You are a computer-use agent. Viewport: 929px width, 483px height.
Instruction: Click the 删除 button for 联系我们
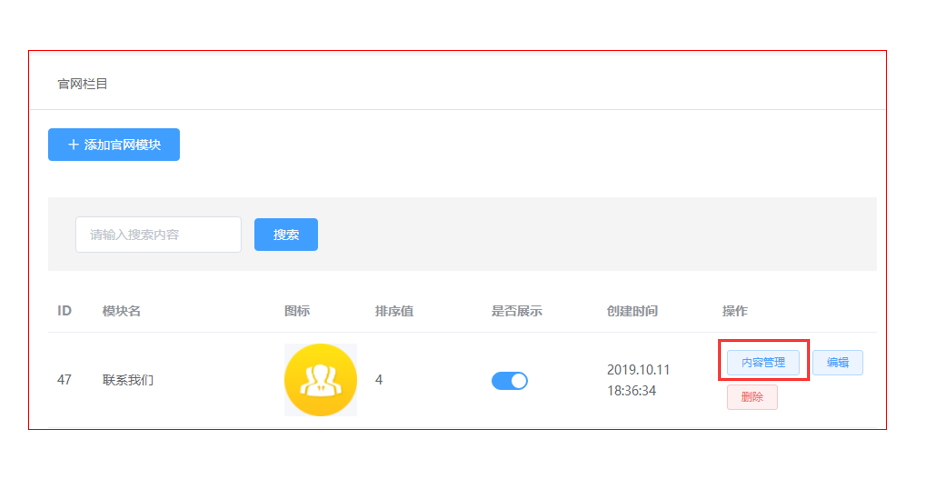[x=752, y=397]
